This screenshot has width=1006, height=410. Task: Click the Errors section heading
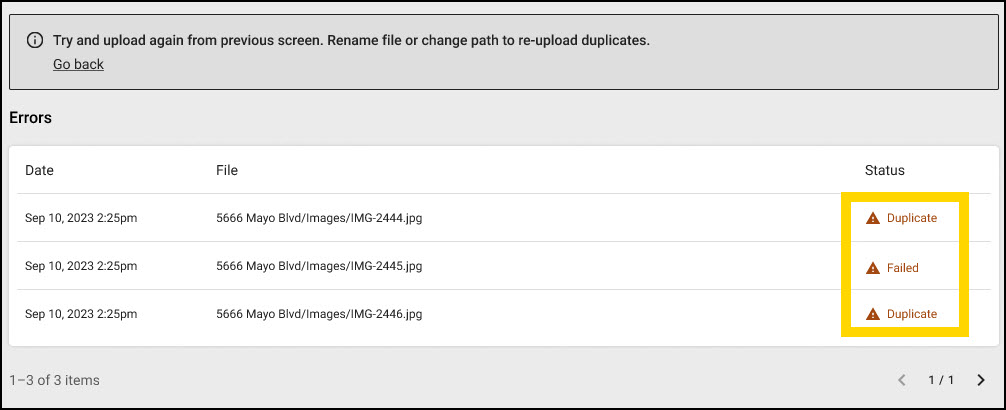(x=30, y=118)
